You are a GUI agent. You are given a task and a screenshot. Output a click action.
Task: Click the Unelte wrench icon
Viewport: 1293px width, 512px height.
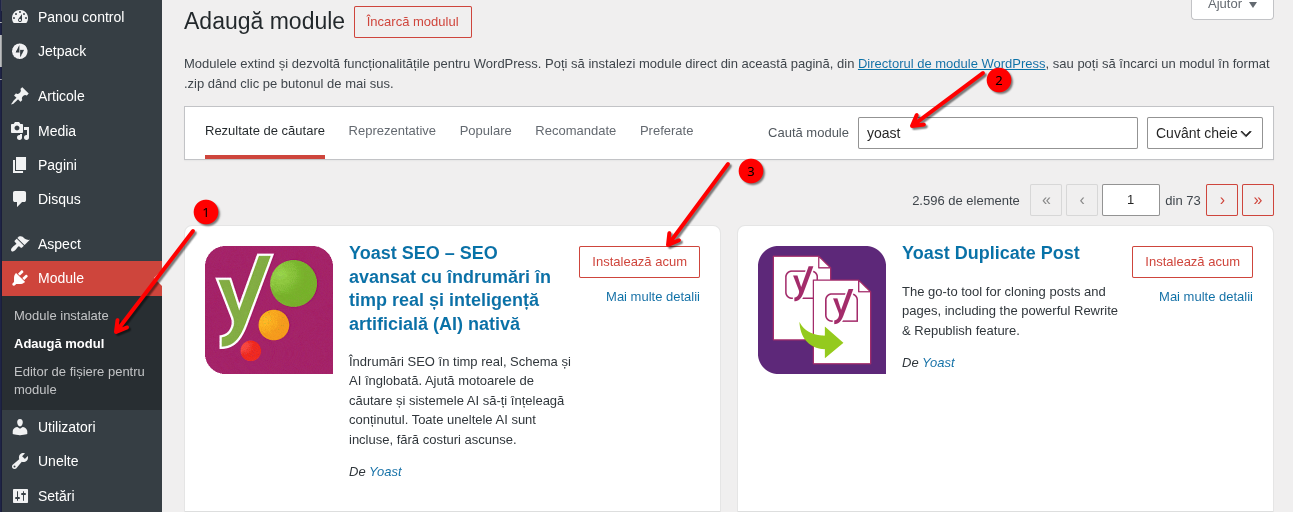pyautogui.click(x=20, y=461)
